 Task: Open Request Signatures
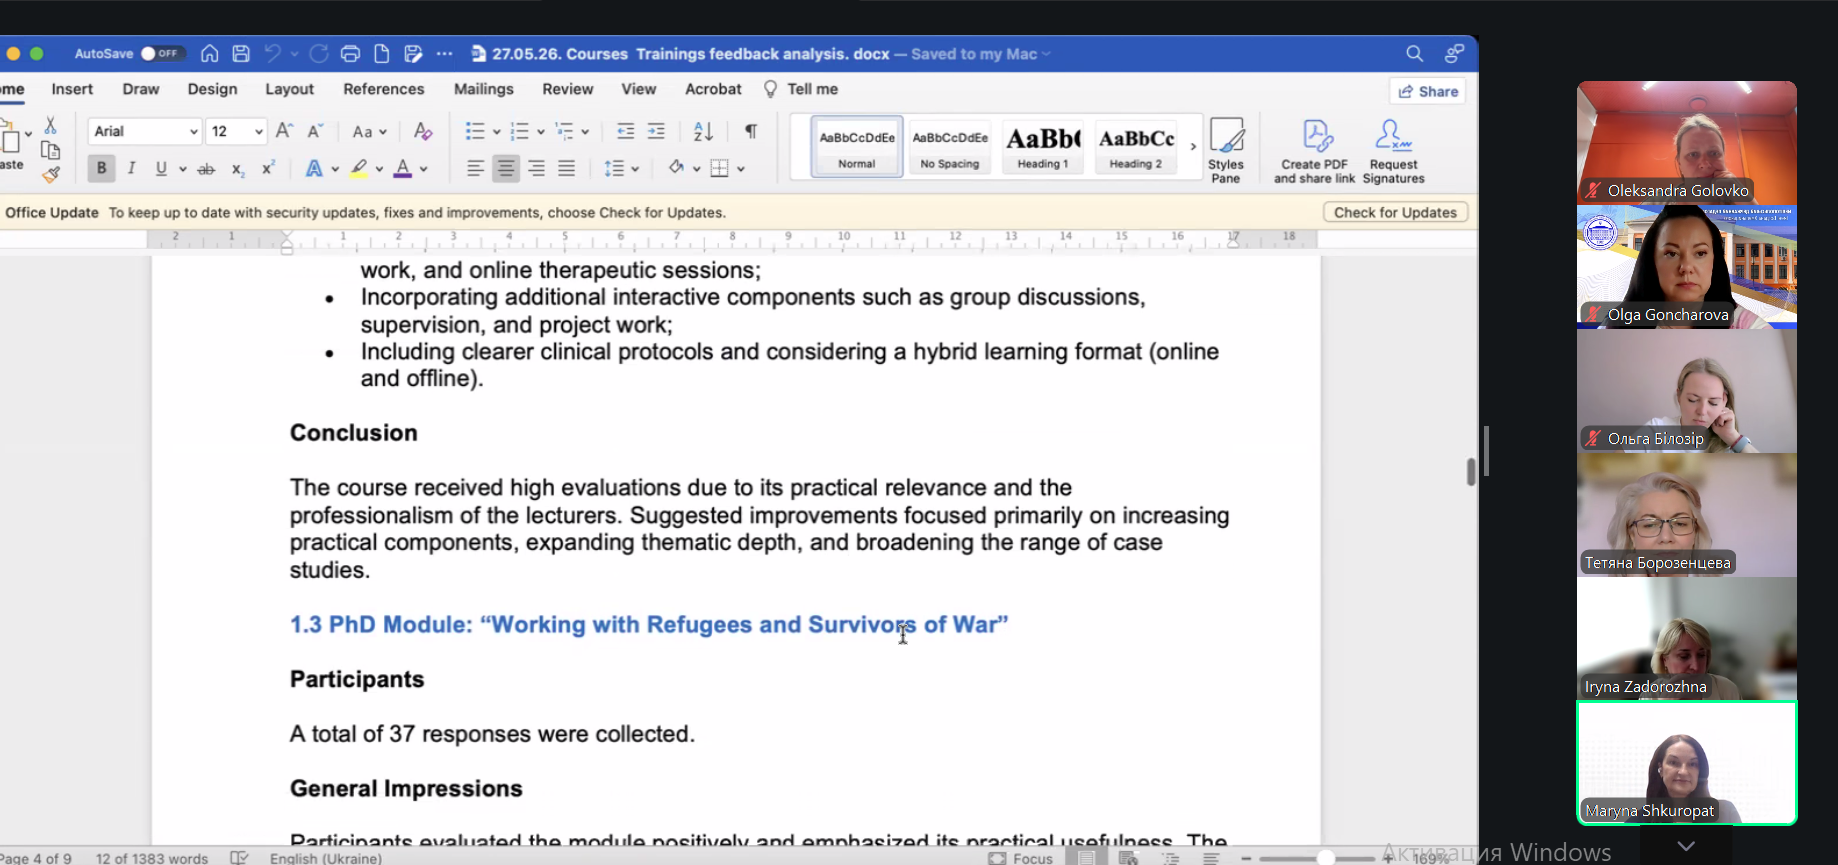(1393, 151)
